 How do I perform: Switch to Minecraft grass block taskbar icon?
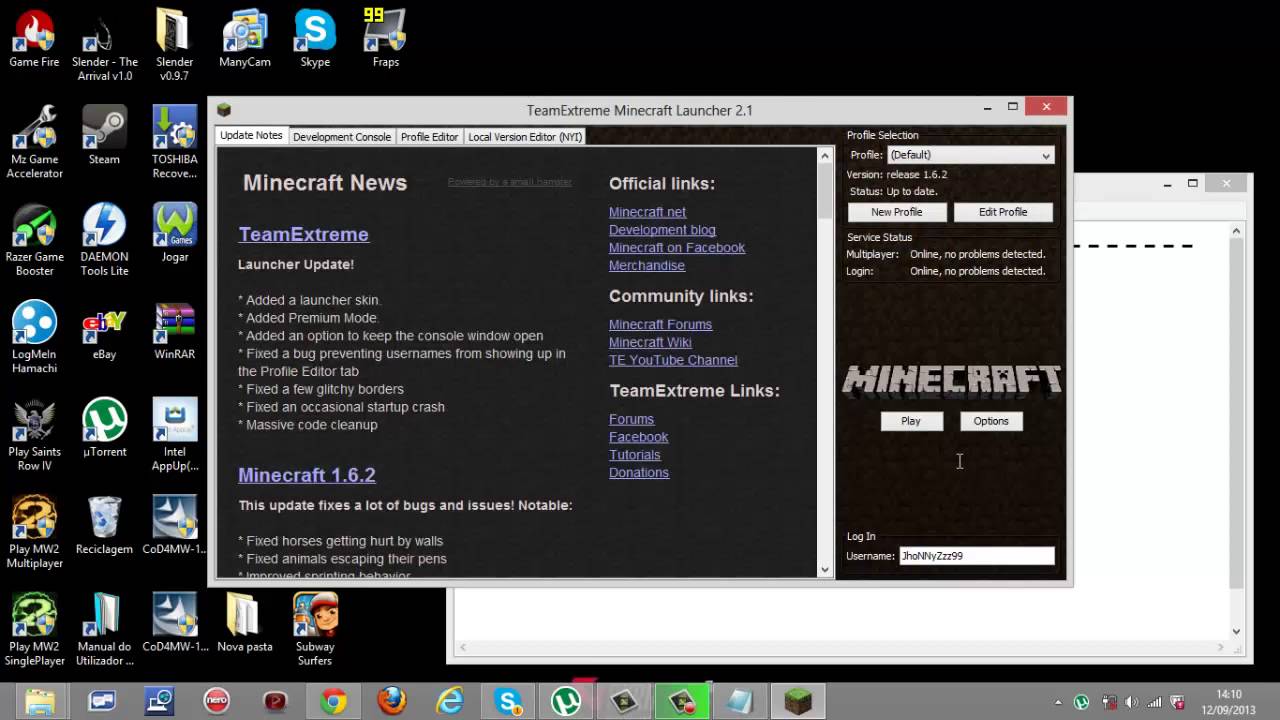[798, 701]
